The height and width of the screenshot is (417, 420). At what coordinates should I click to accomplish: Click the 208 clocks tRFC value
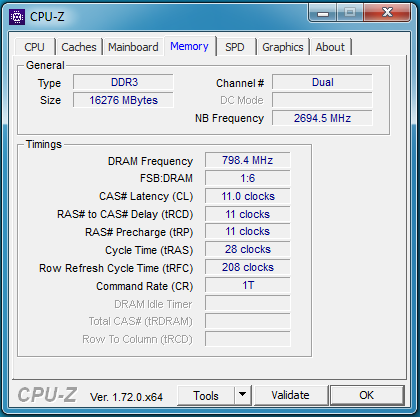coord(248,267)
